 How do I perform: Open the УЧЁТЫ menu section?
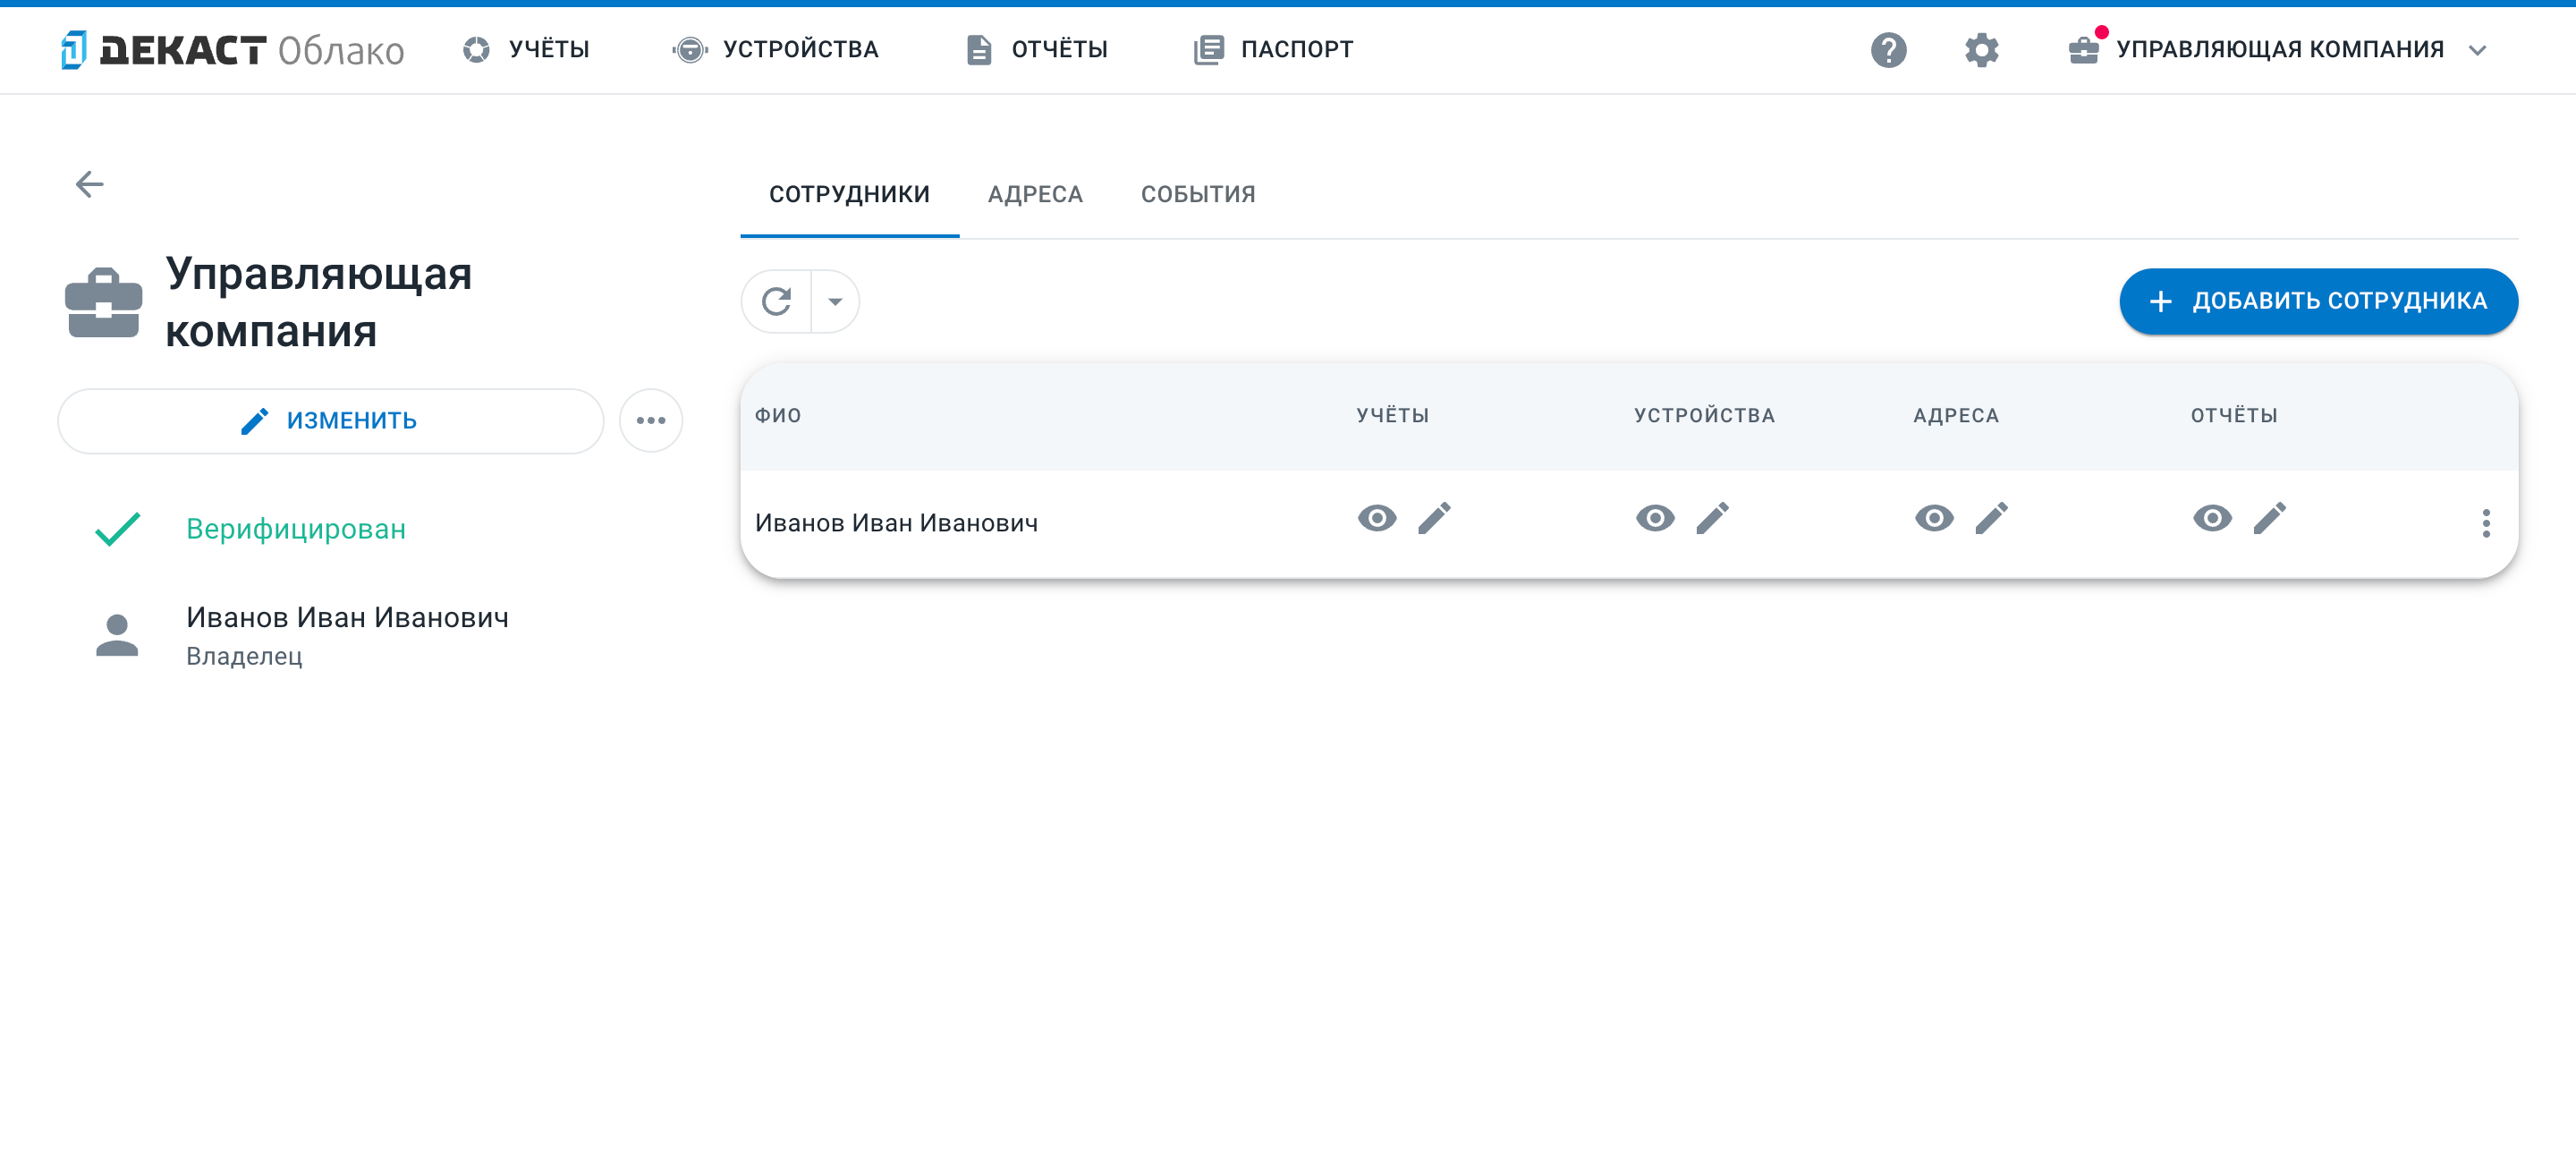coord(526,50)
